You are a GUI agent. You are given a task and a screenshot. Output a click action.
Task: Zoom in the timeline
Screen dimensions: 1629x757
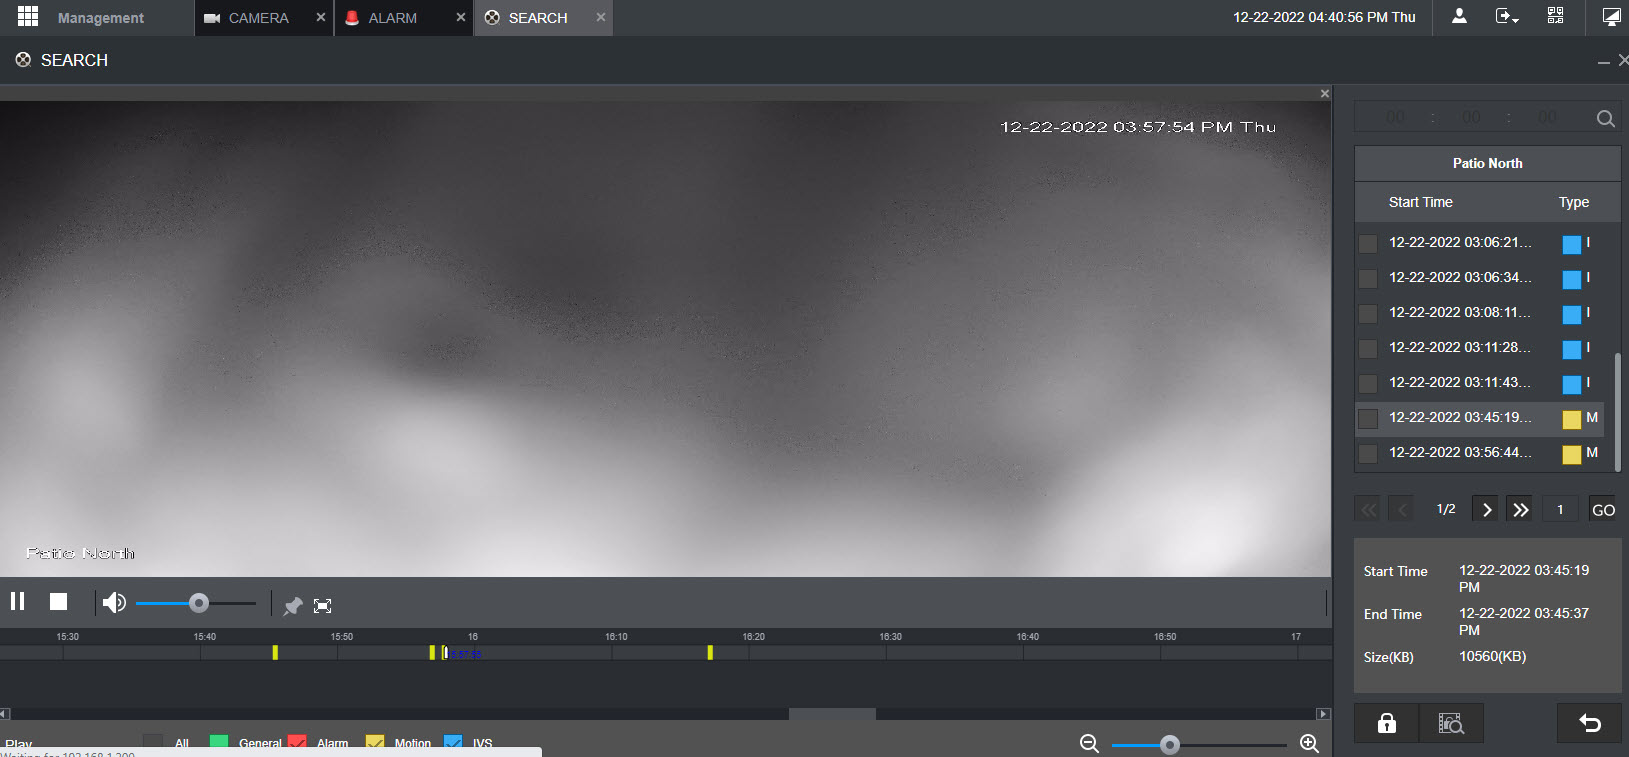pyautogui.click(x=1309, y=743)
